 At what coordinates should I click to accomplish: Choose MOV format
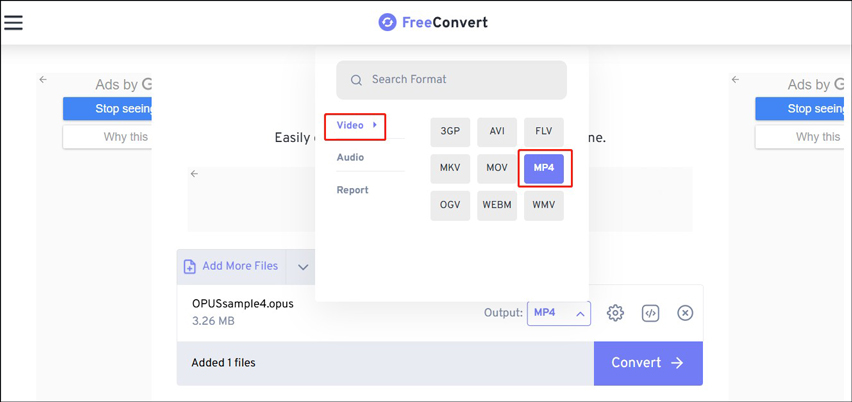tap(497, 168)
